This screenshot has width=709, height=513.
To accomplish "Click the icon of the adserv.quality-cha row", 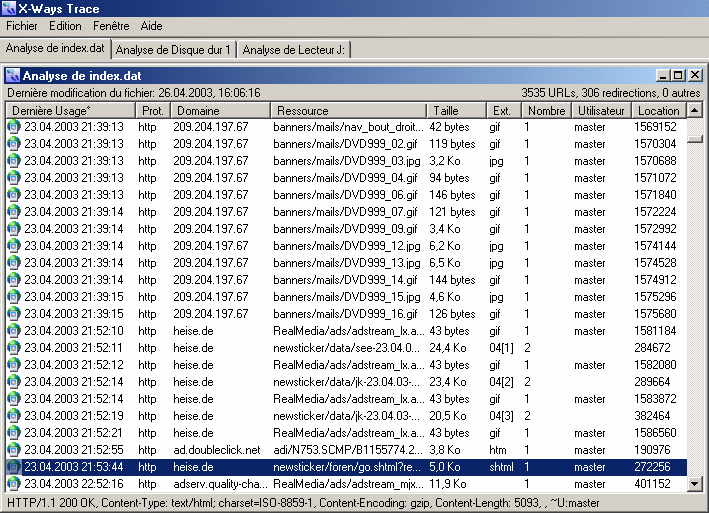I will point(13,484).
